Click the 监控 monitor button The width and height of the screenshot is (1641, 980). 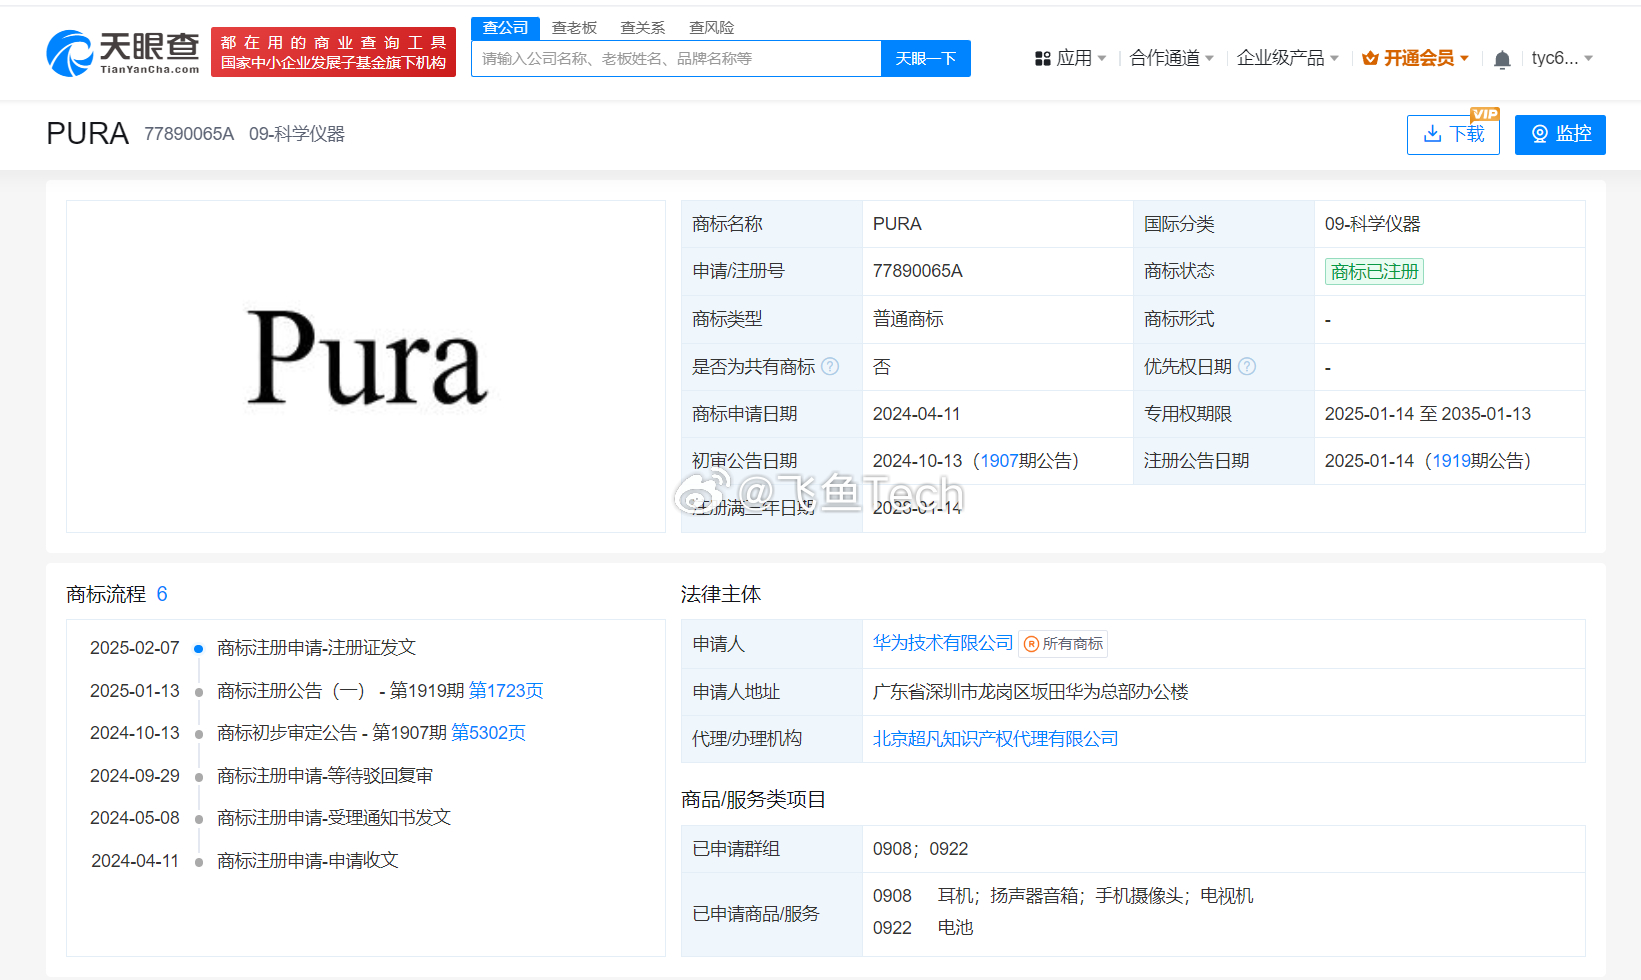pos(1560,134)
